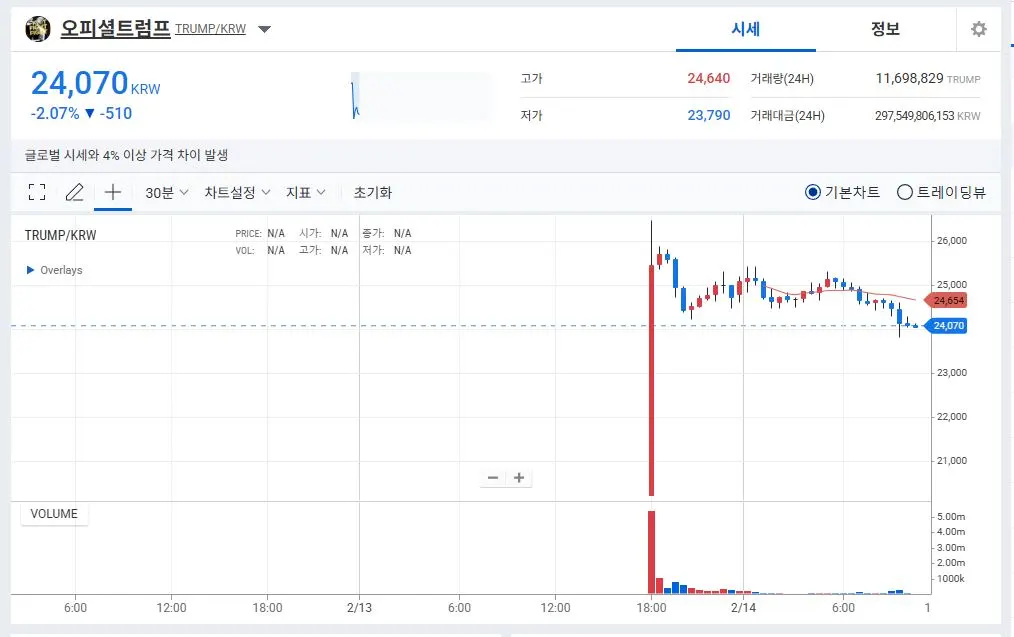Select the drawing pencil tool
Image resolution: width=1014 pixels, height=637 pixels.
74,191
